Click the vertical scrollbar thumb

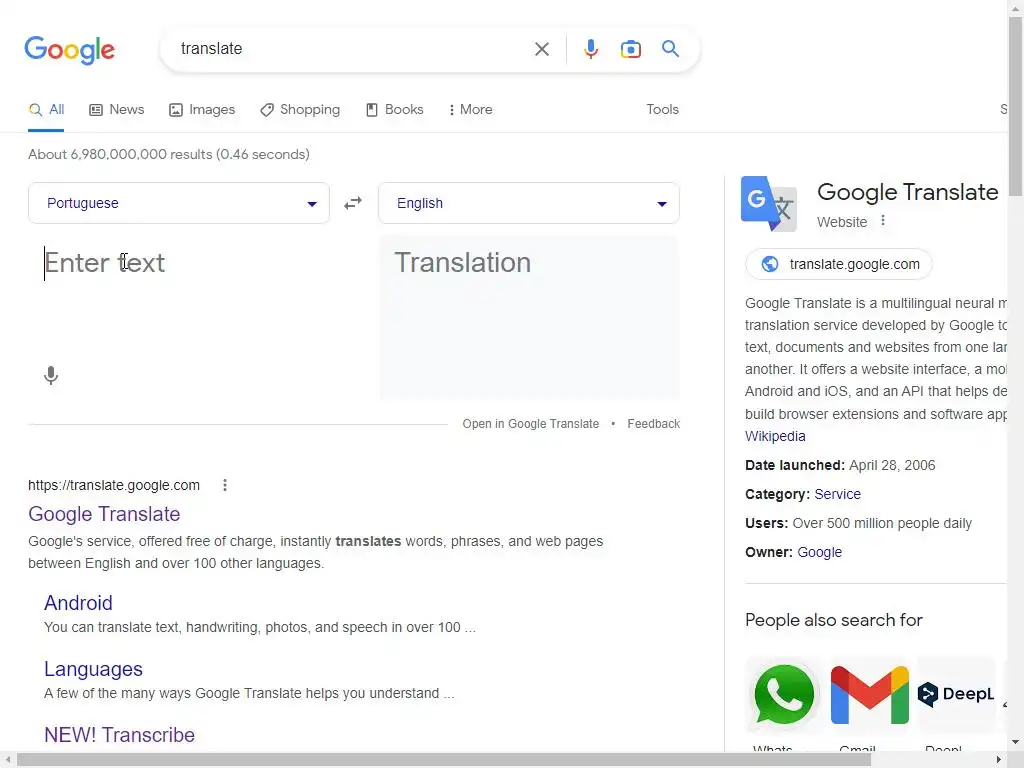(1016, 106)
